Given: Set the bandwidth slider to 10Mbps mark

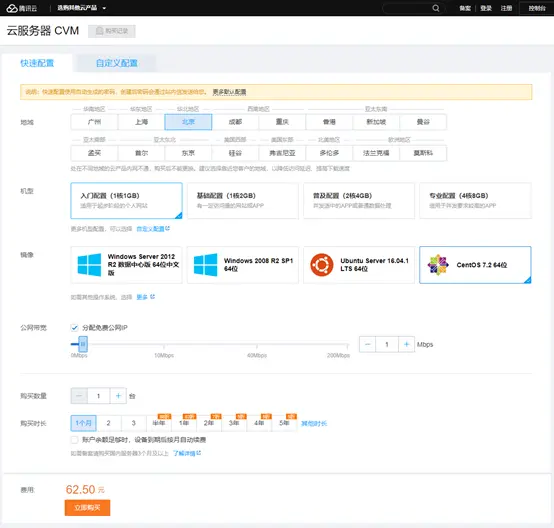Looking at the screenshot, I should click(164, 344).
